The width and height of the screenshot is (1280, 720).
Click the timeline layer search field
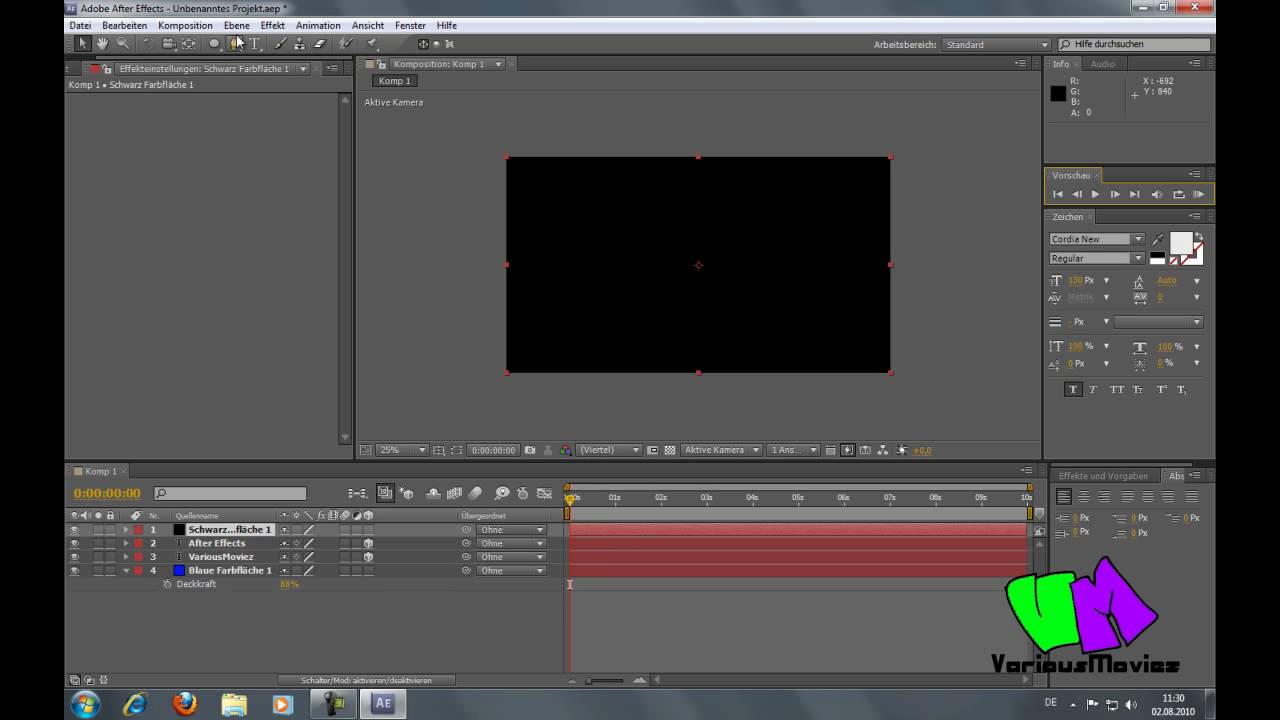click(230, 493)
